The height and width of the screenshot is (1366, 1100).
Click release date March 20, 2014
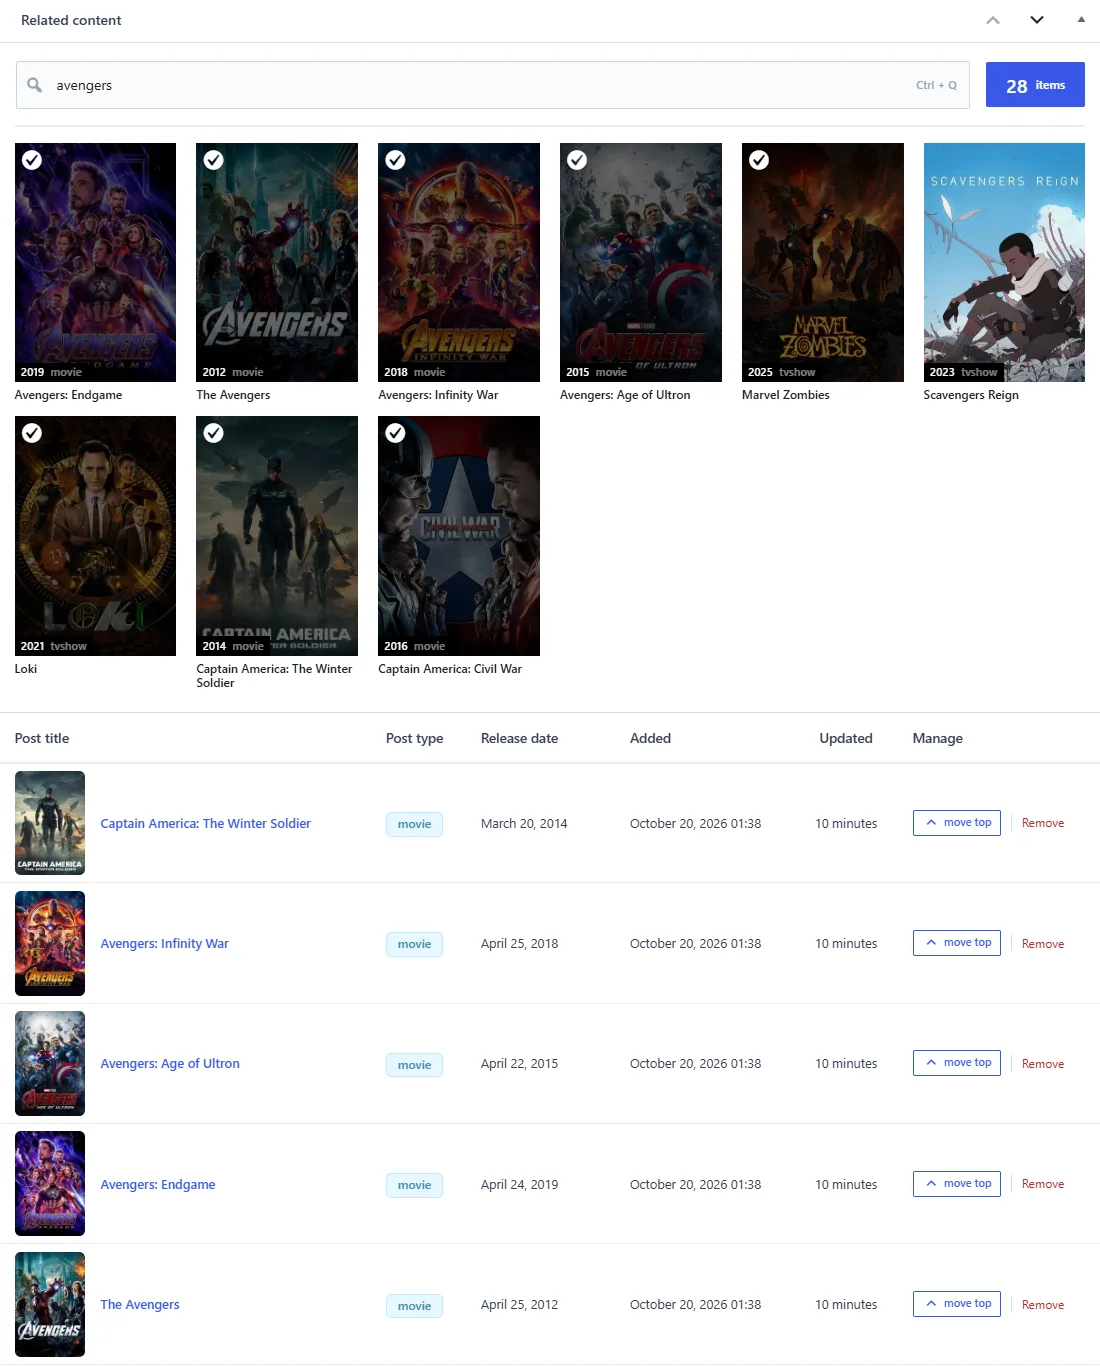(x=524, y=823)
